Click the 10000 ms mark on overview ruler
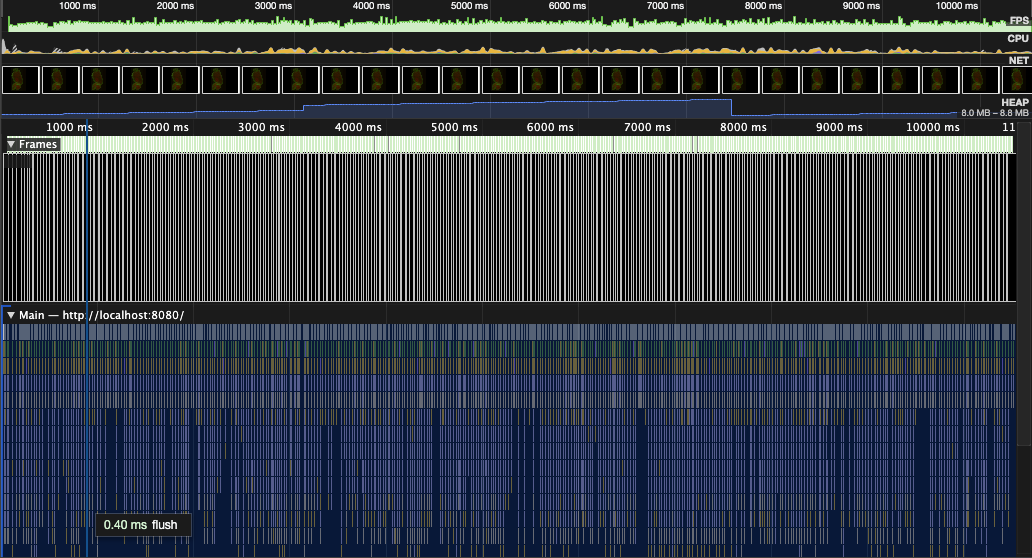Screen dimensions: 1032x558 click(956, 6)
